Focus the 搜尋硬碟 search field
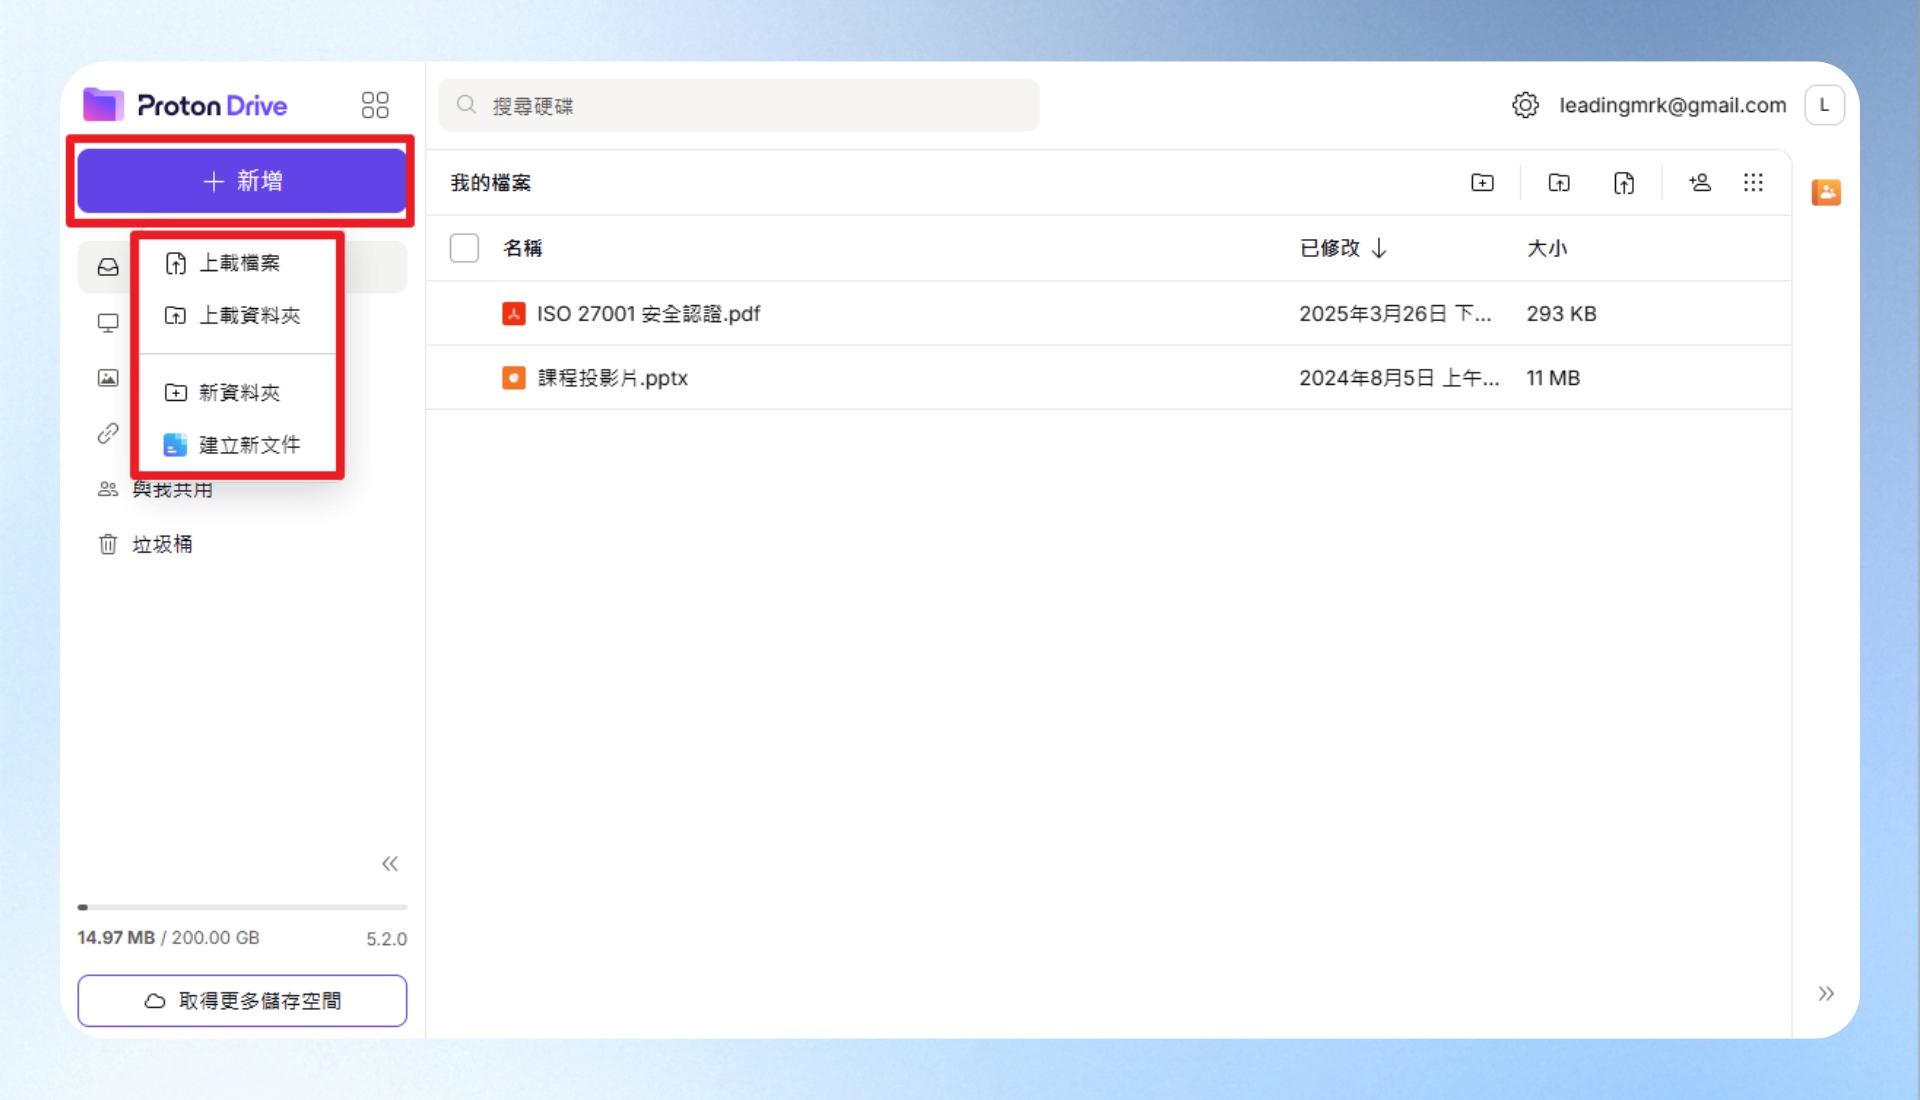1920x1100 pixels. tap(739, 105)
